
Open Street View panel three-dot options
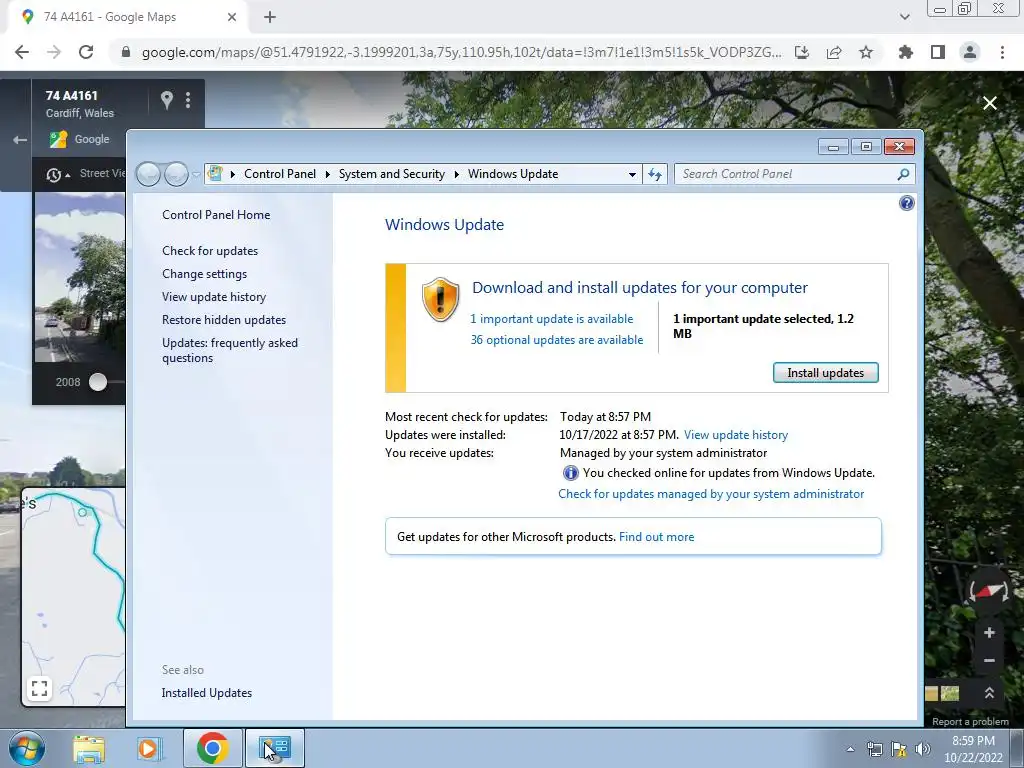(188, 100)
